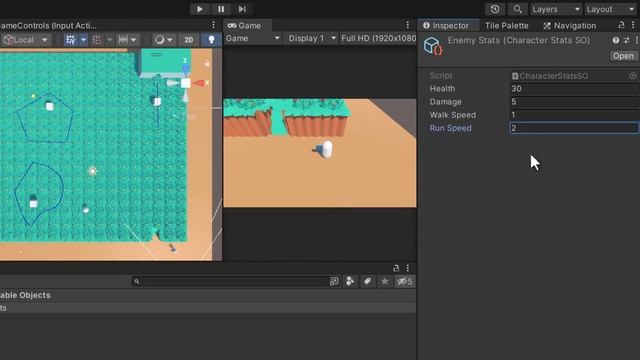Edit the Walk Speed value field
Viewport: 640px width, 360px height.
(x=574, y=115)
